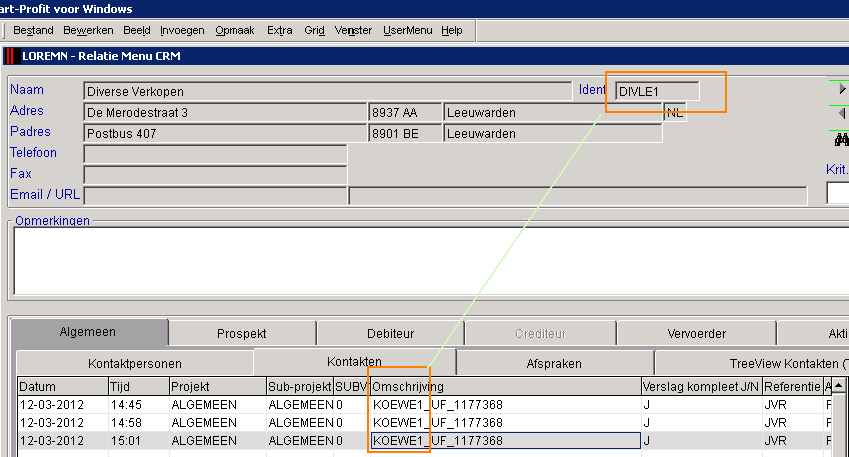The width and height of the screenshot is (849, 457).
Task: Click the Projekt column header
Action: [x=218, y=387]
